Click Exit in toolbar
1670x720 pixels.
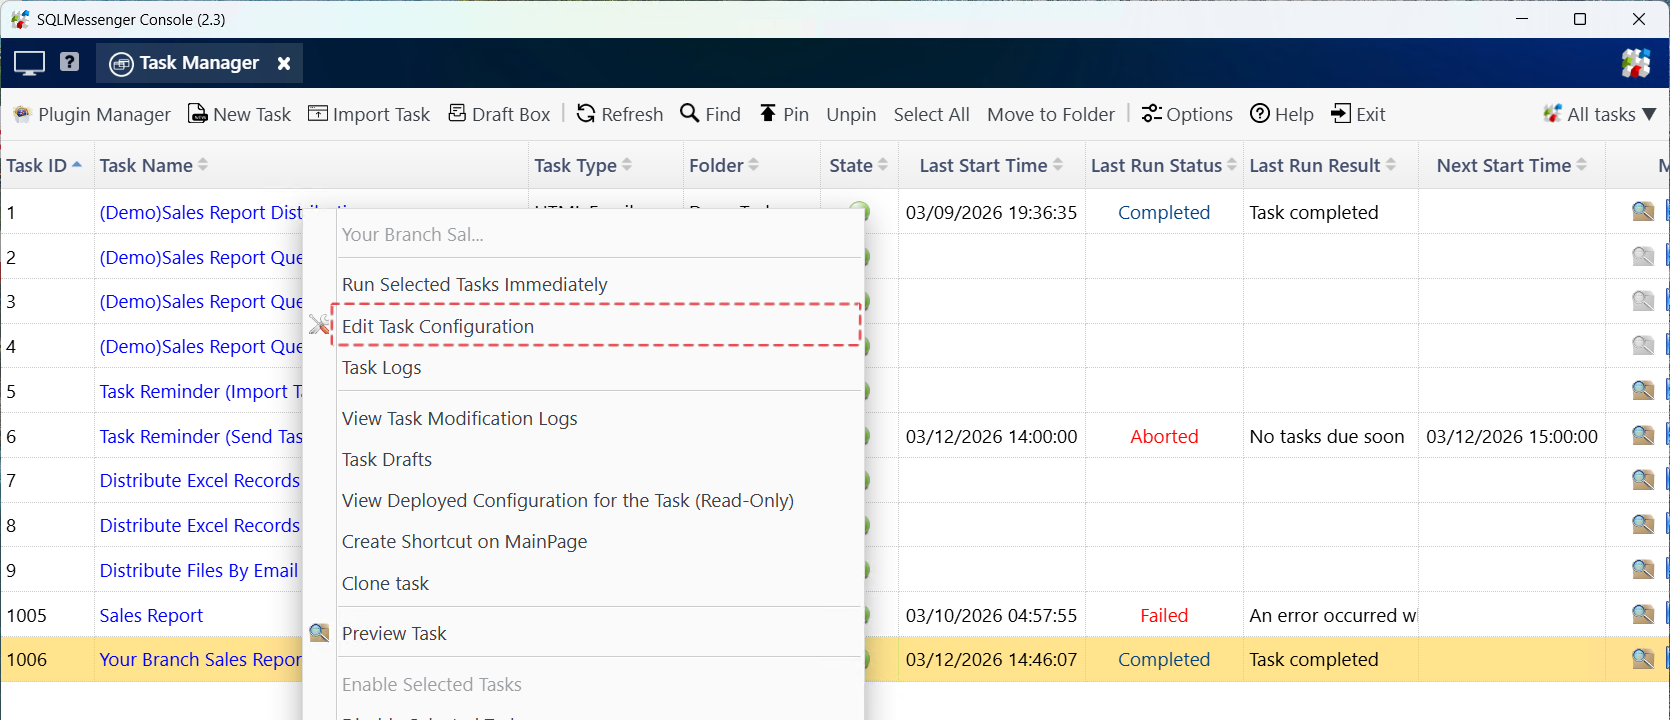pos(1358,114)
